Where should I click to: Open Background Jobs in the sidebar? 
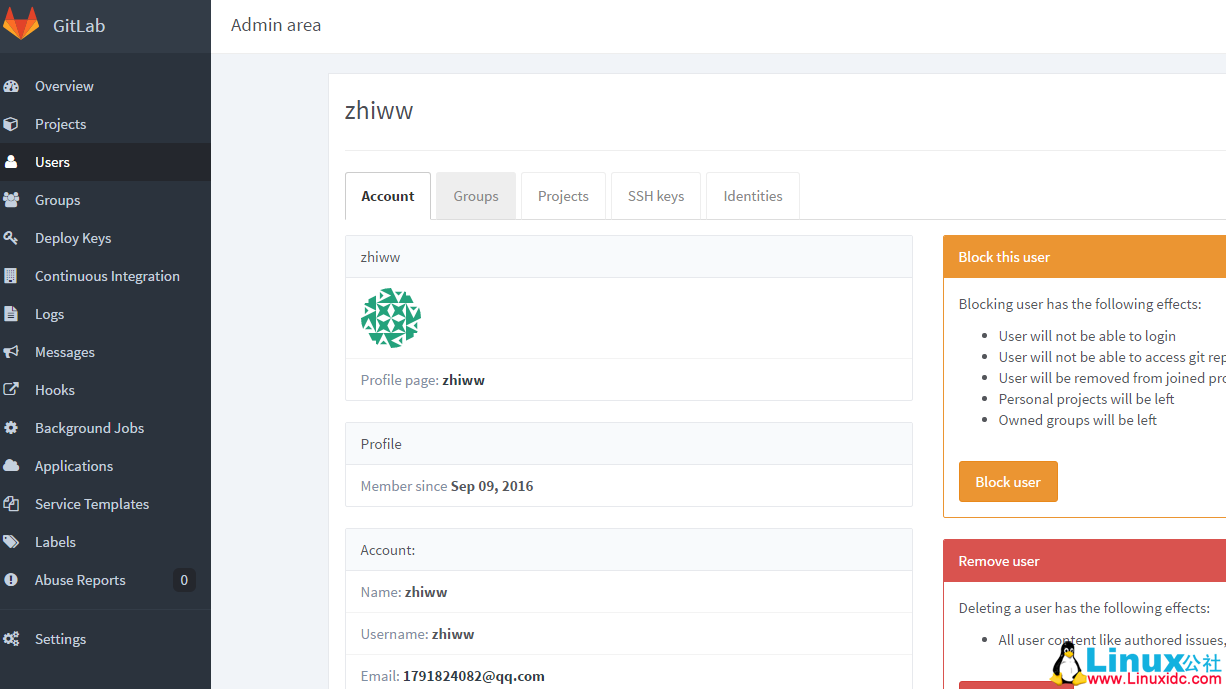click(89, 428)
